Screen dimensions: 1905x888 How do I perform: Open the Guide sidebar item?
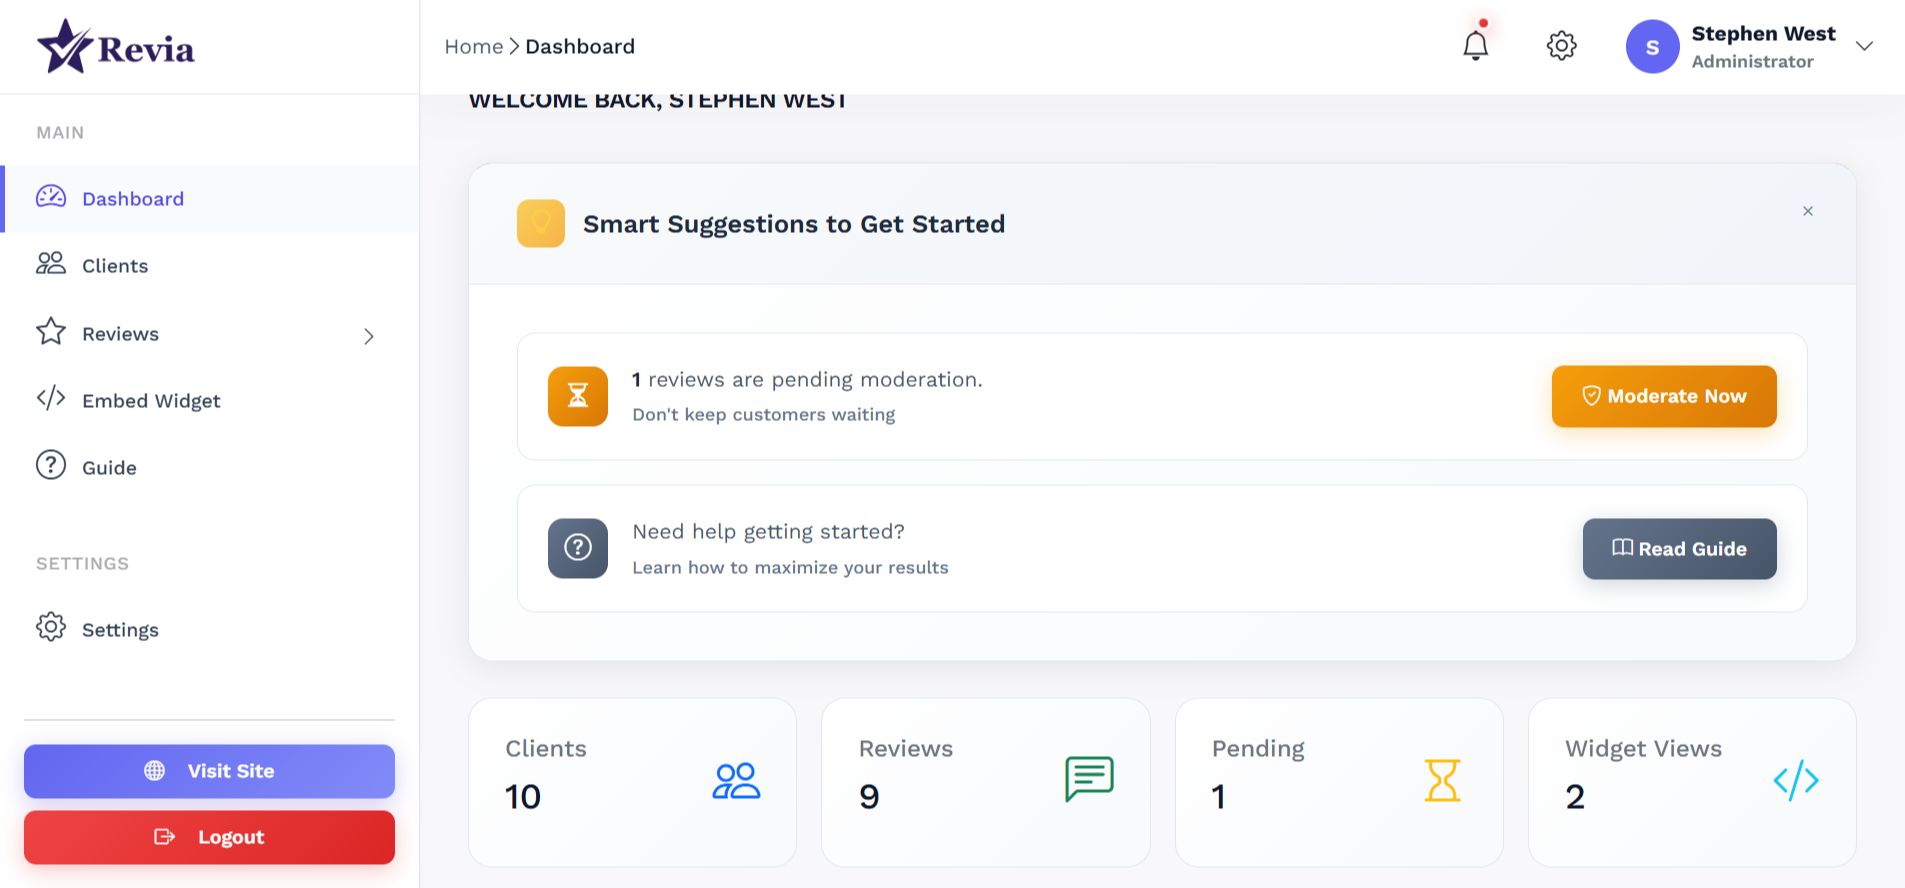[109, 468]
